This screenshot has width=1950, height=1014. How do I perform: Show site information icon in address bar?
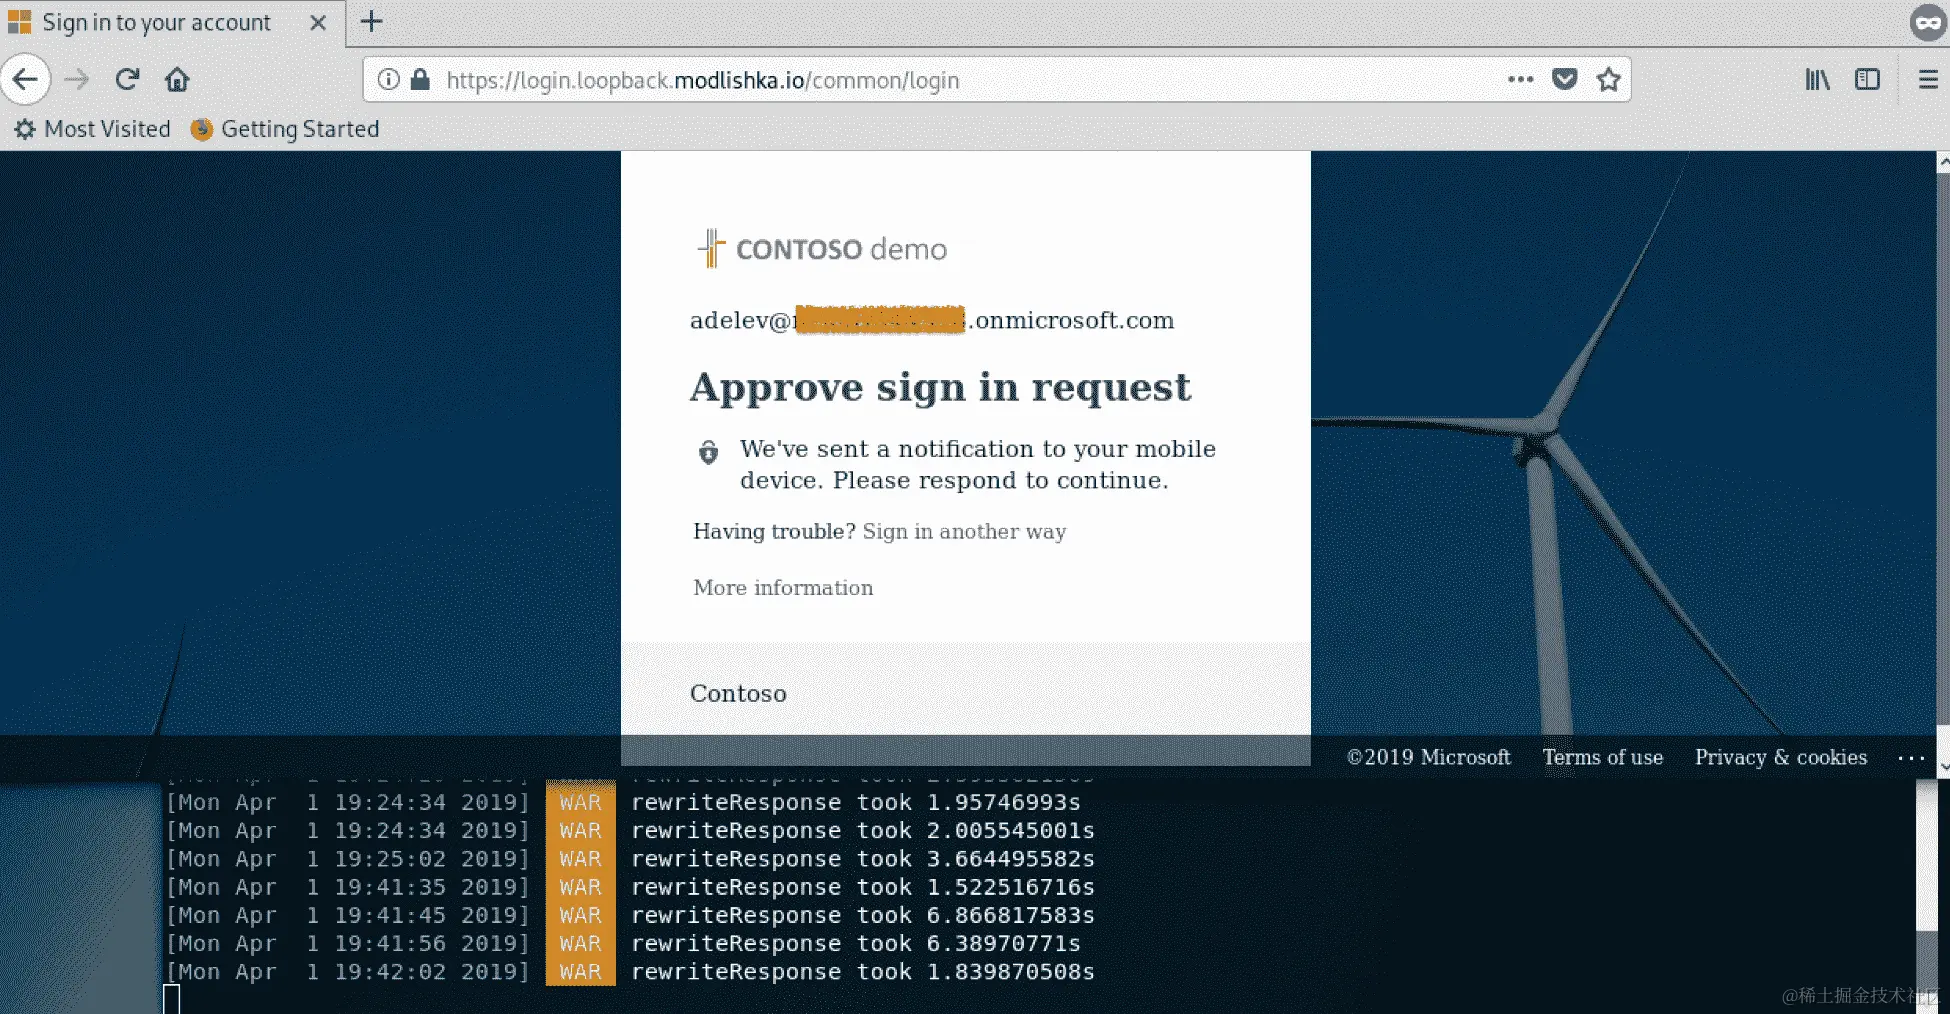(x=389, y=80)
